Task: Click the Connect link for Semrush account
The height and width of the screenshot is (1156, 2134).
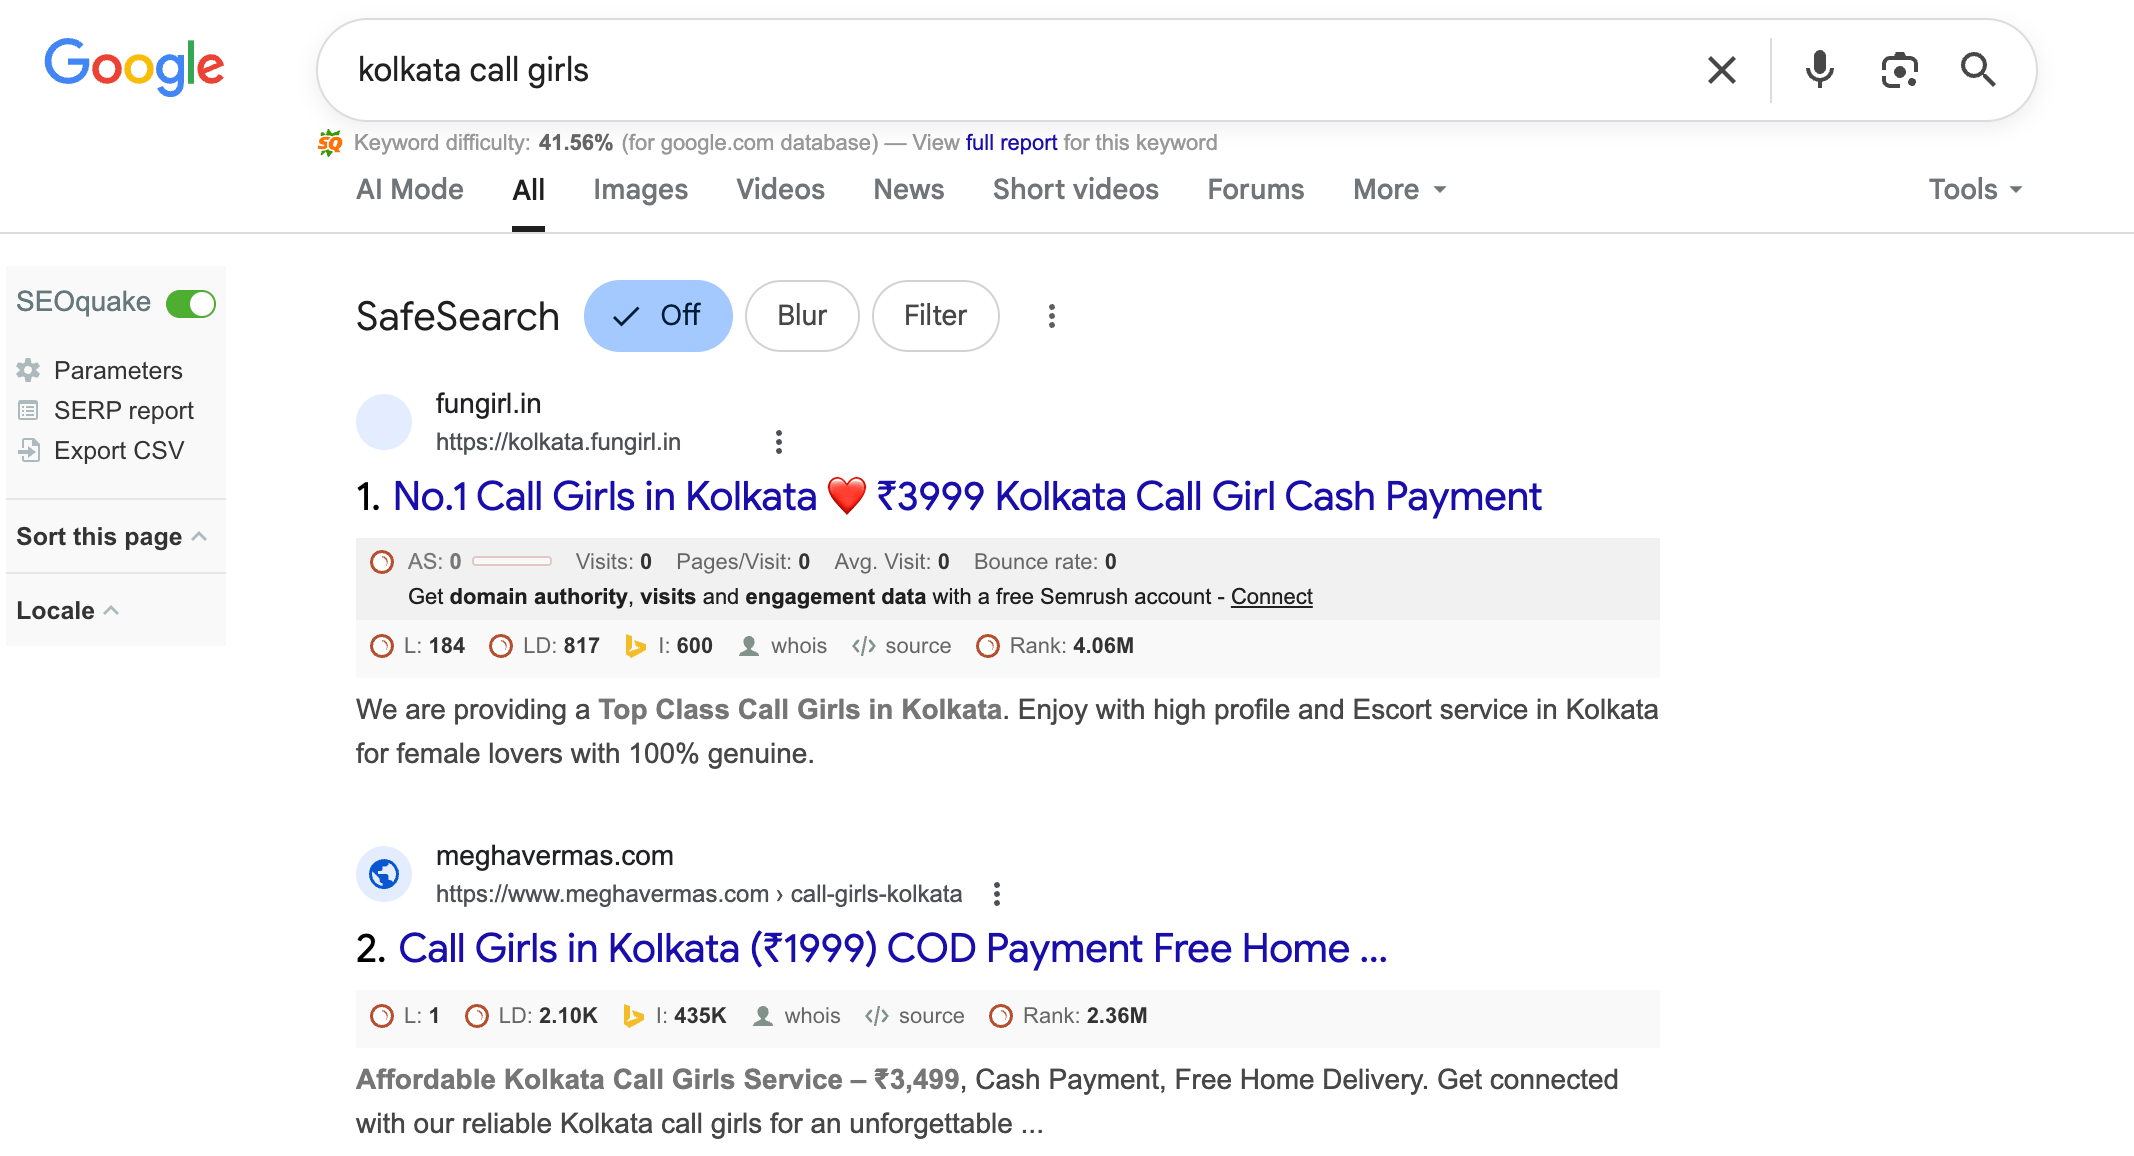Action: (1271, 597)
